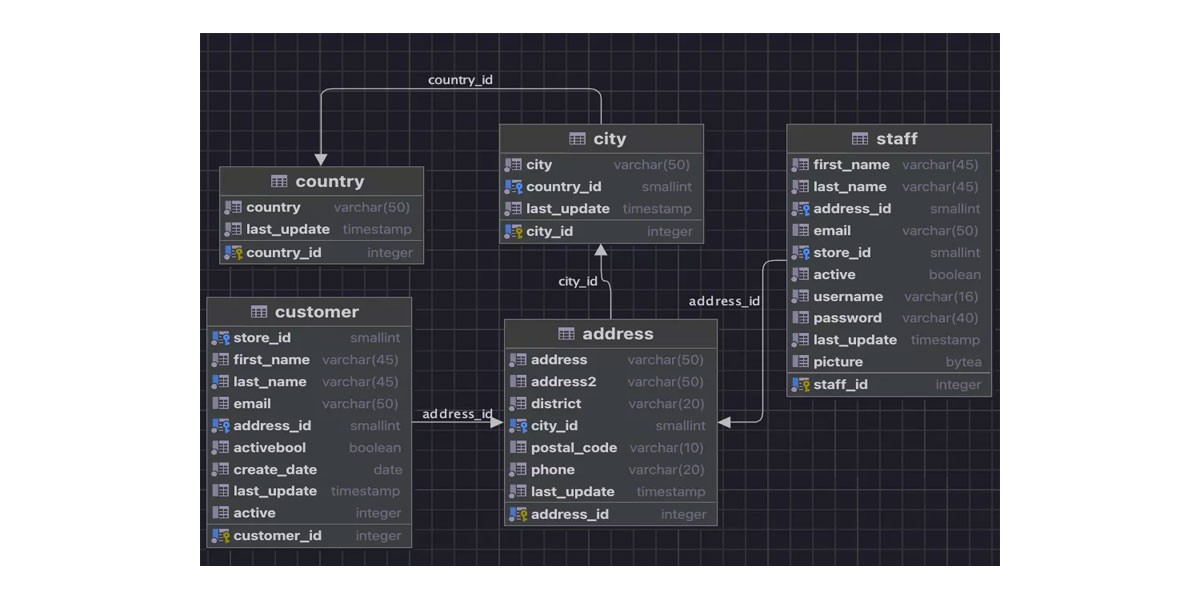Click the table icon in address header
This screenshot has width=1200, height=600.
[x=566, y=334]
